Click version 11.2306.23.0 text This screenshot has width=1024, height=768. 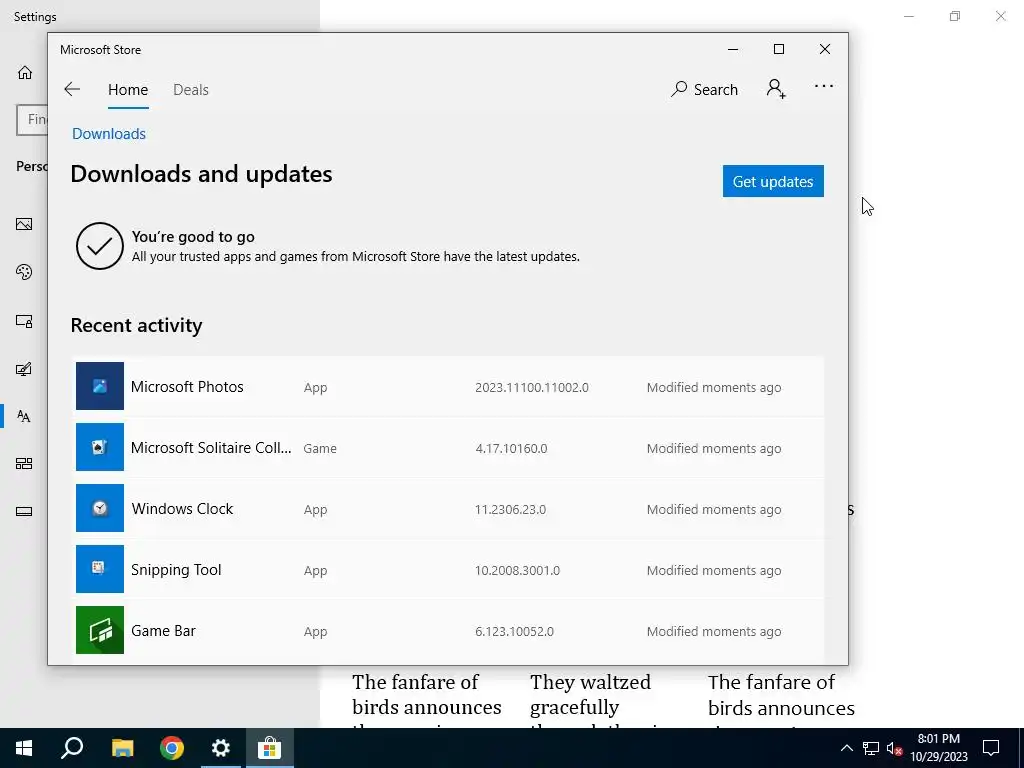coord(510,509)
